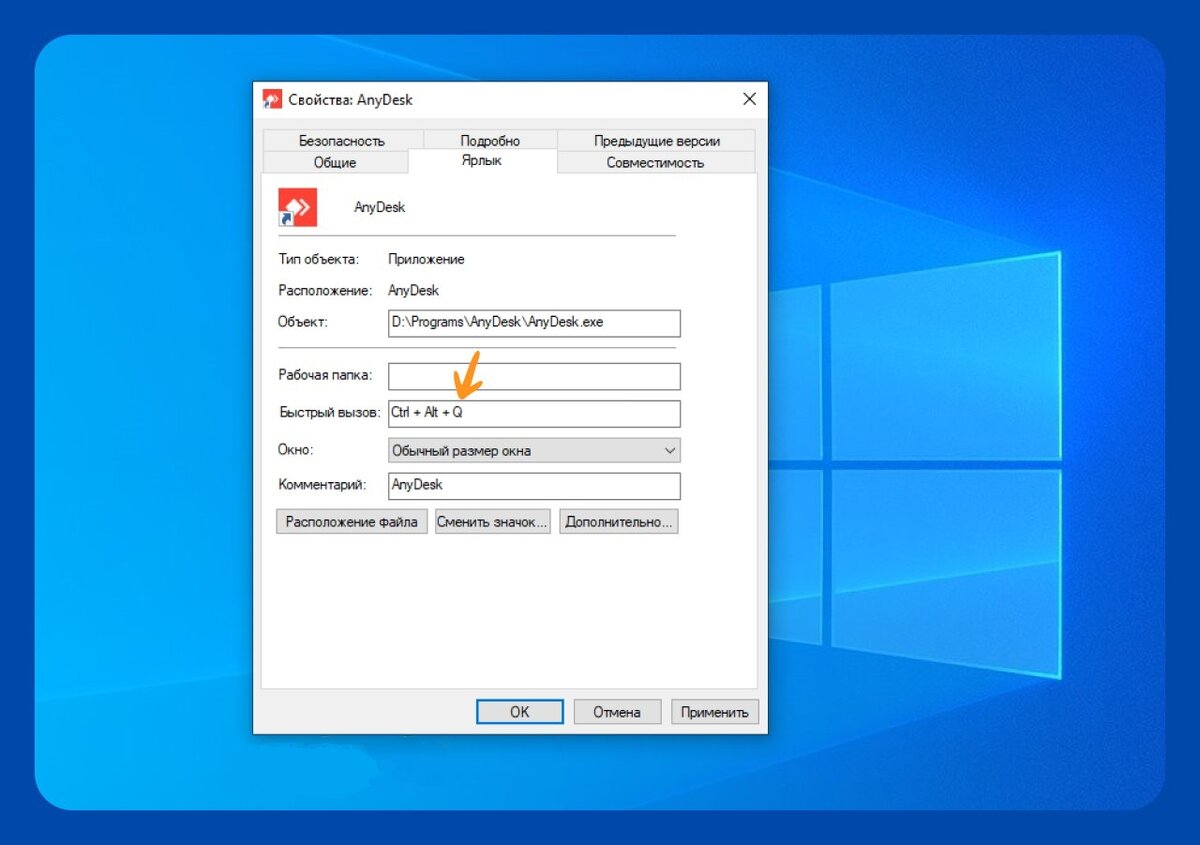1200x845 pixels.
Task: Click the AnyDesk name text beside icon
Action: point(380,207)
